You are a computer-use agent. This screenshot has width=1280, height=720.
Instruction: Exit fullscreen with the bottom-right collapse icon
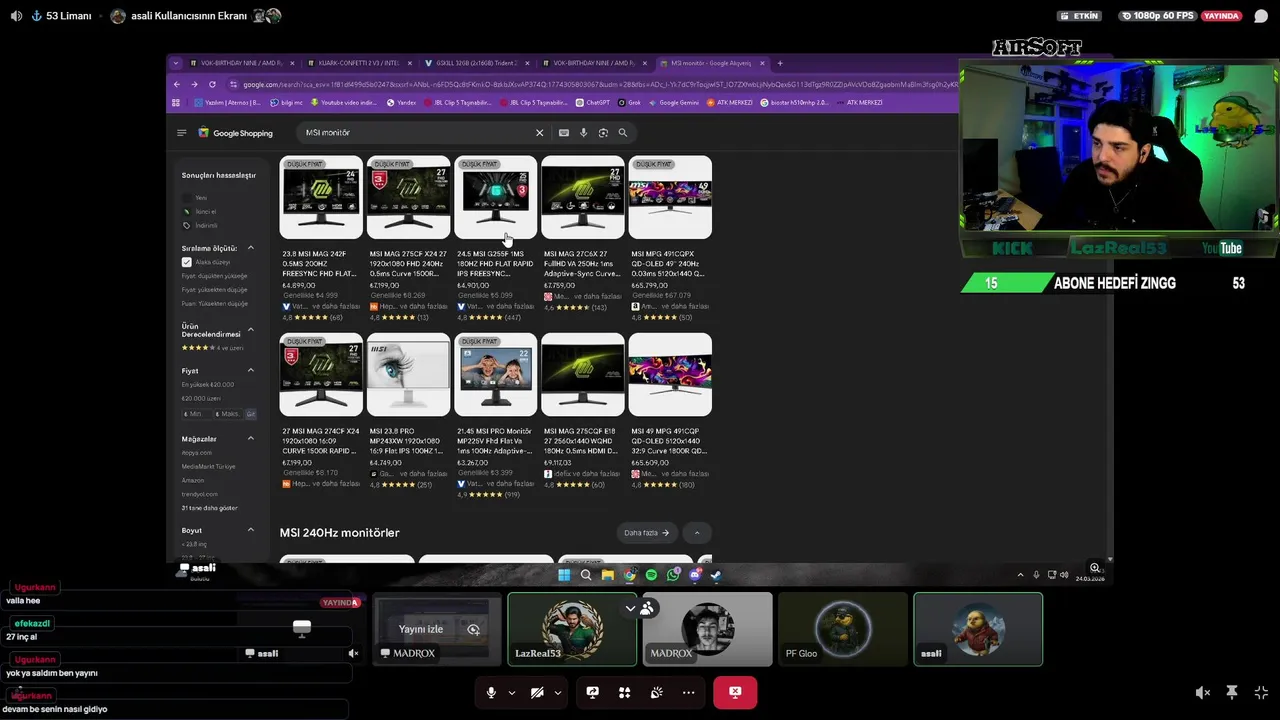coord(1261,692)
